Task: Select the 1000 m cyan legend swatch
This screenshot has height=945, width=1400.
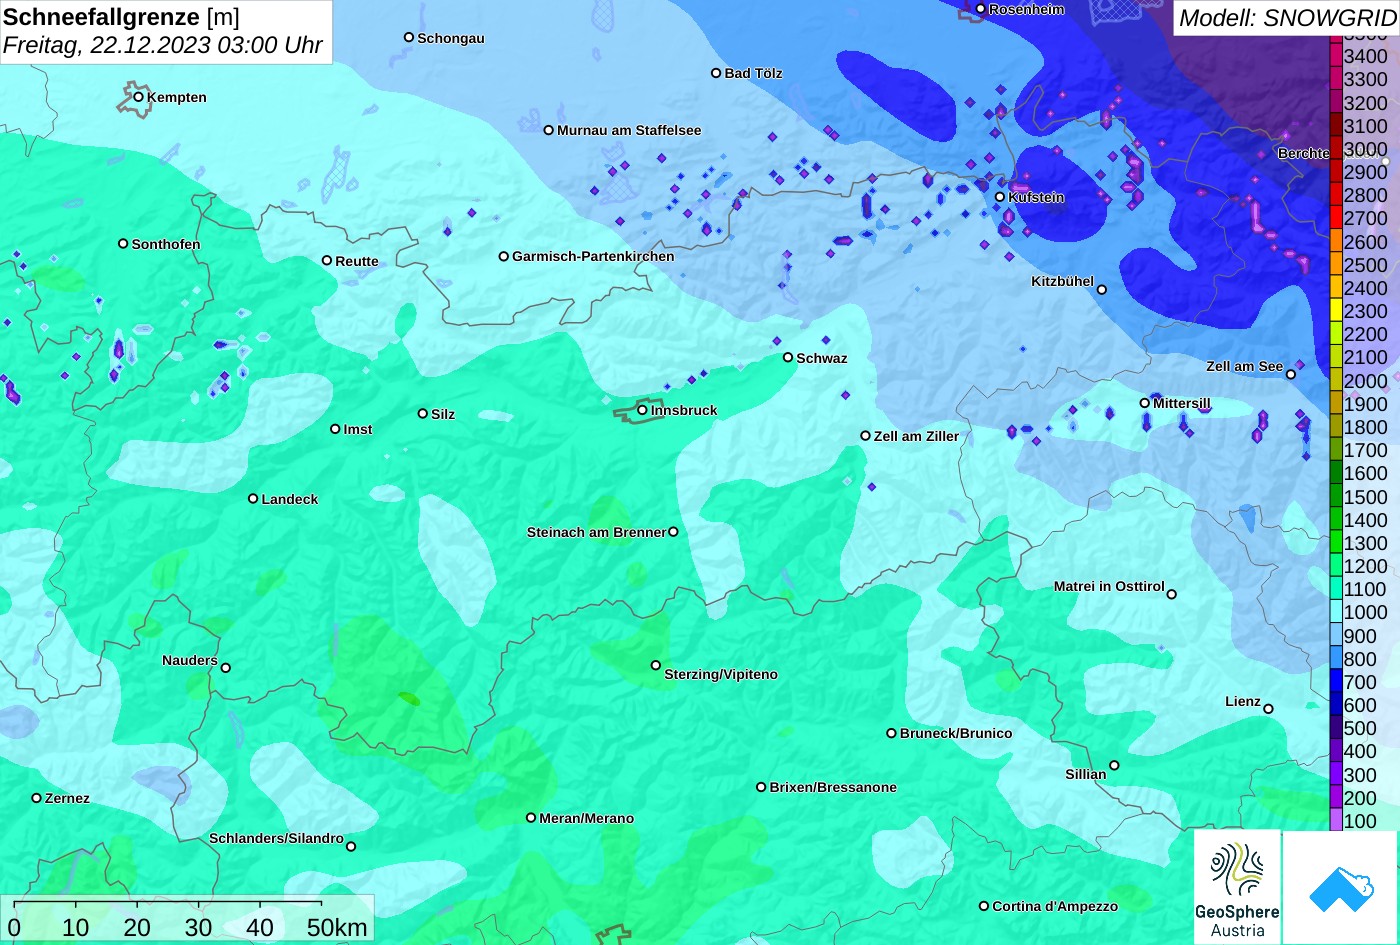Action: pos(1335,612)
